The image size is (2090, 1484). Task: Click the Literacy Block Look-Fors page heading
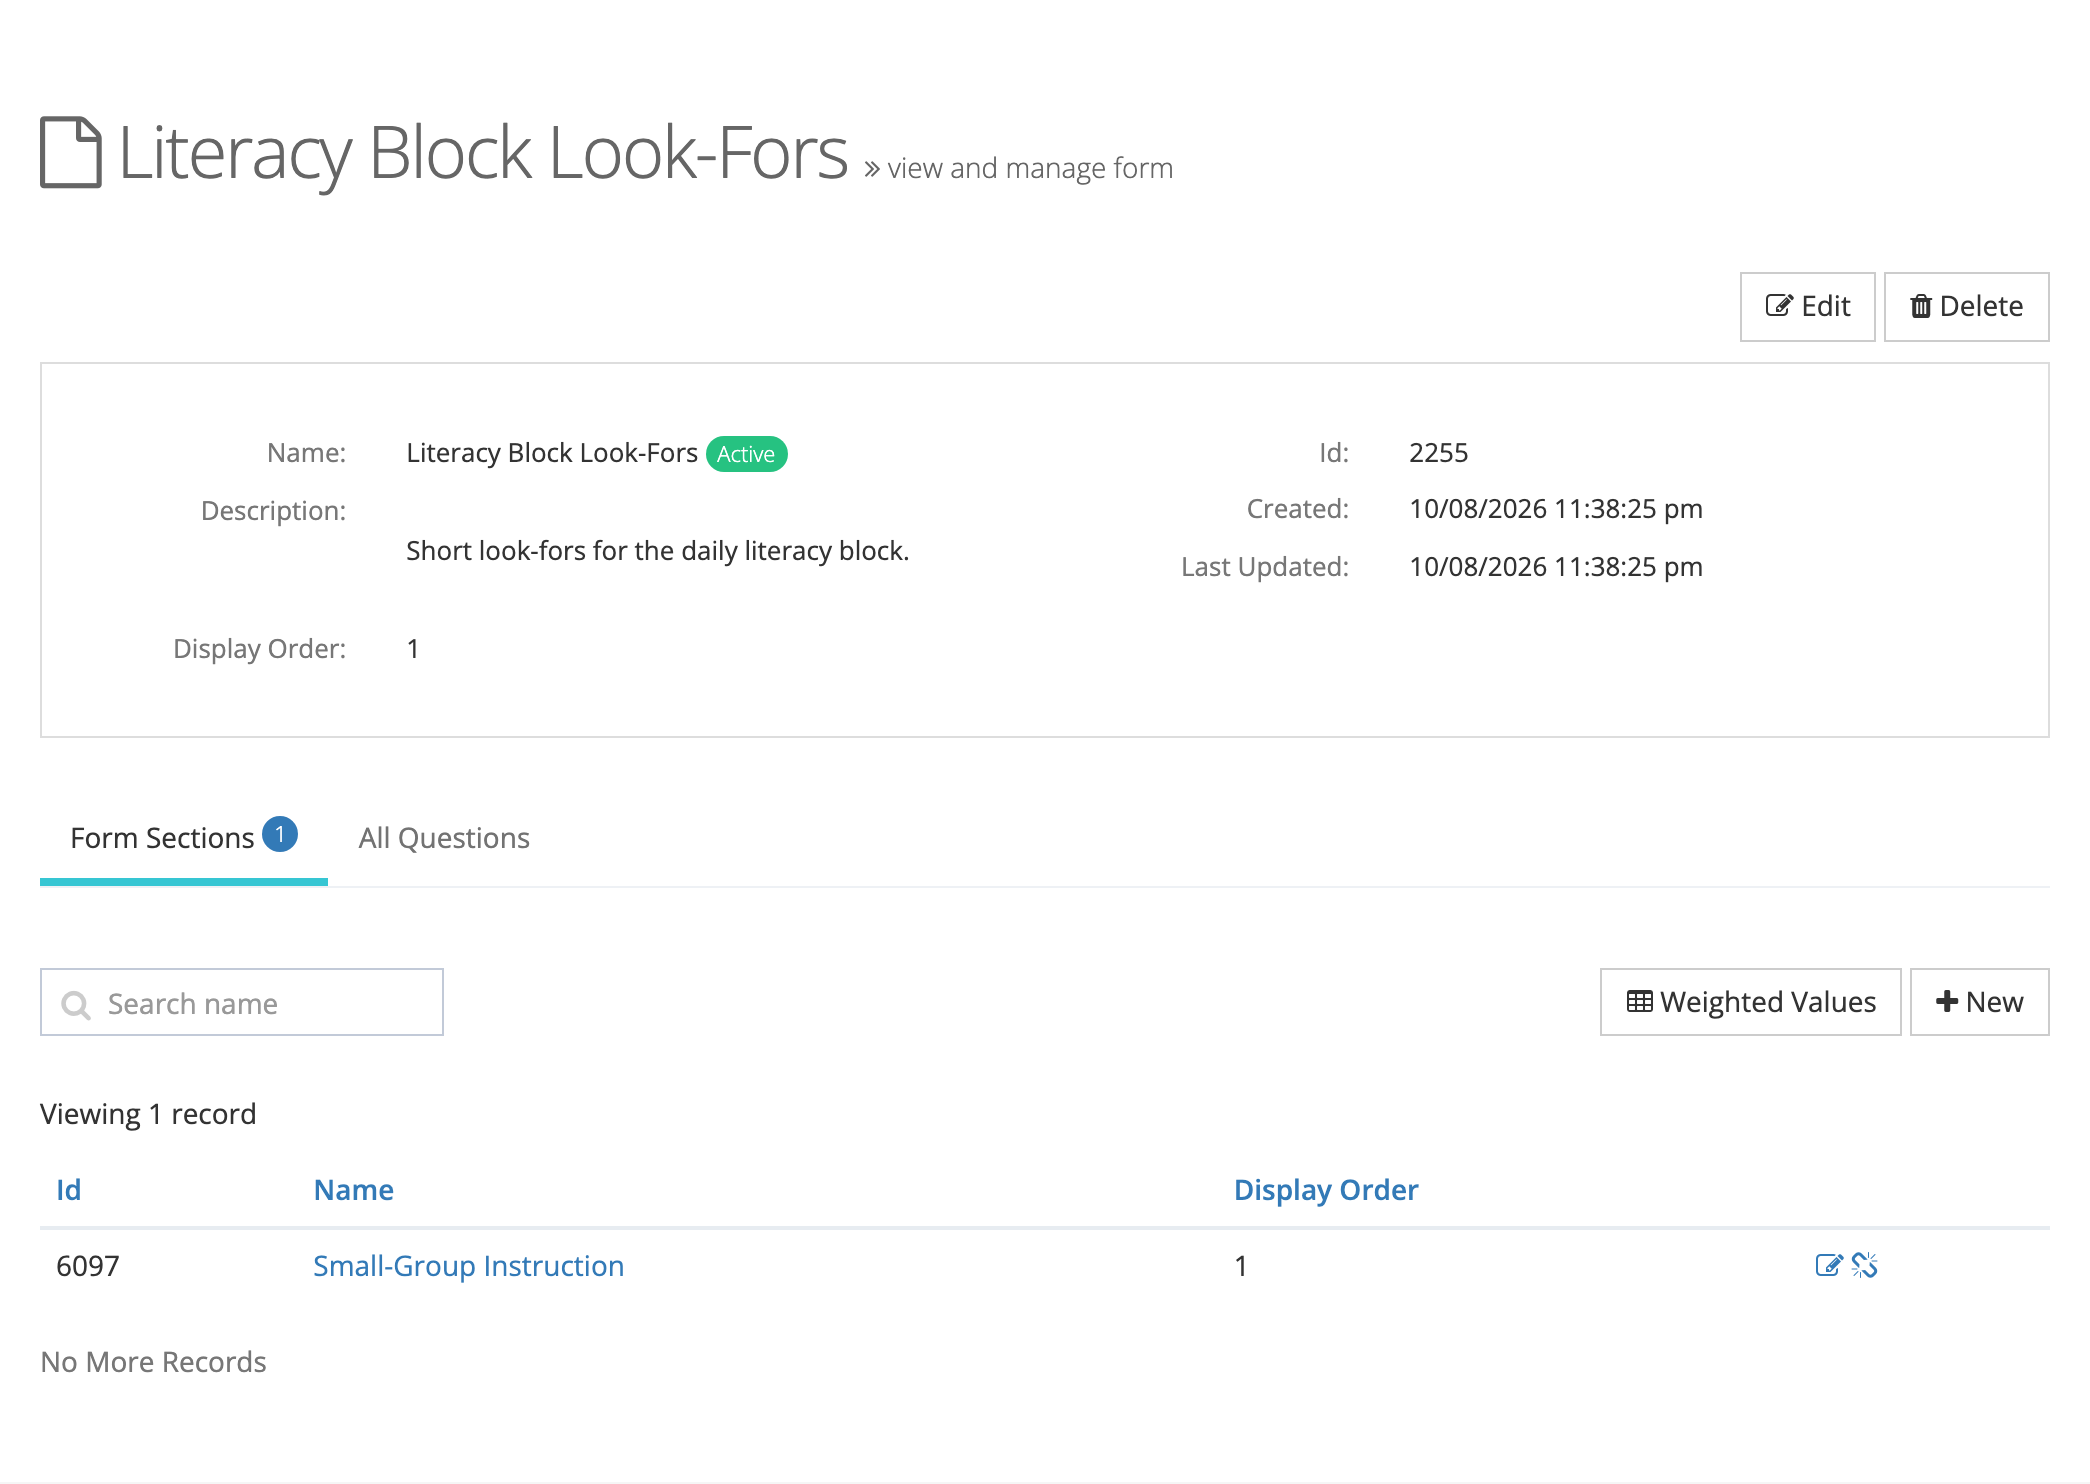point(483,153)
